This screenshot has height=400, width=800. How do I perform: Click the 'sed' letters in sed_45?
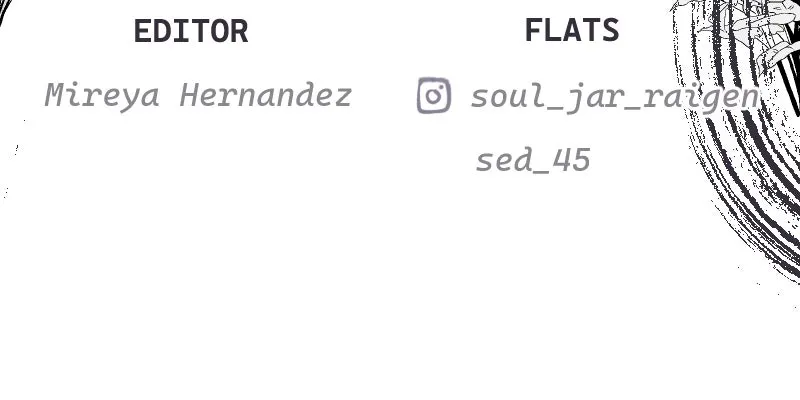(x=504, y=160)
